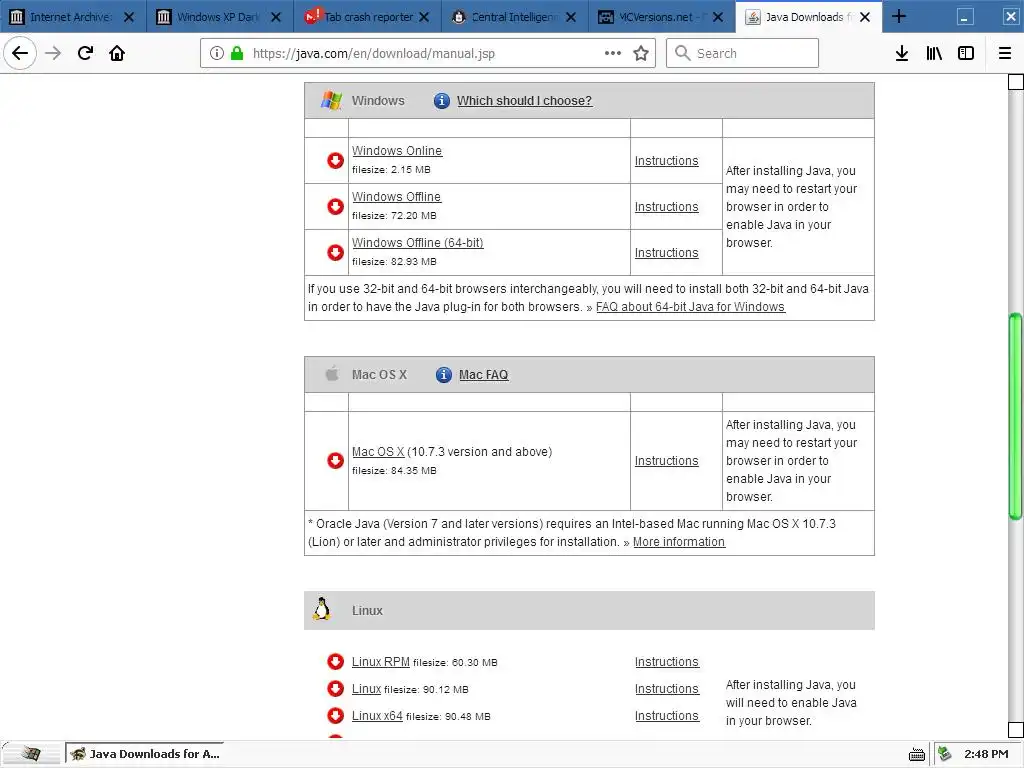Click red download icon for Windows Offline 64-bit
The width and height of the screenshot is (1024, 768).
point(336,252)
